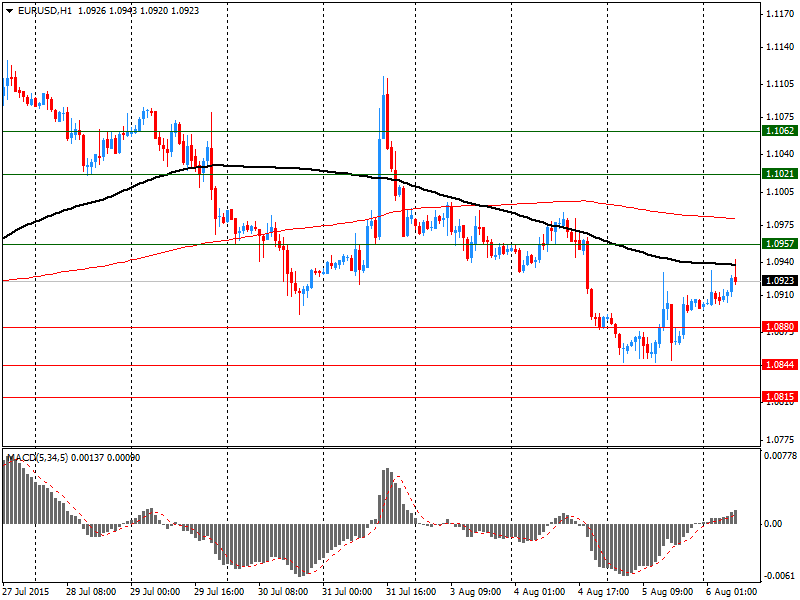Select the EURUSD,H1 chart title text
This screenshot has width=800, height=600.
pyautogui.click(x=45, y=11)
